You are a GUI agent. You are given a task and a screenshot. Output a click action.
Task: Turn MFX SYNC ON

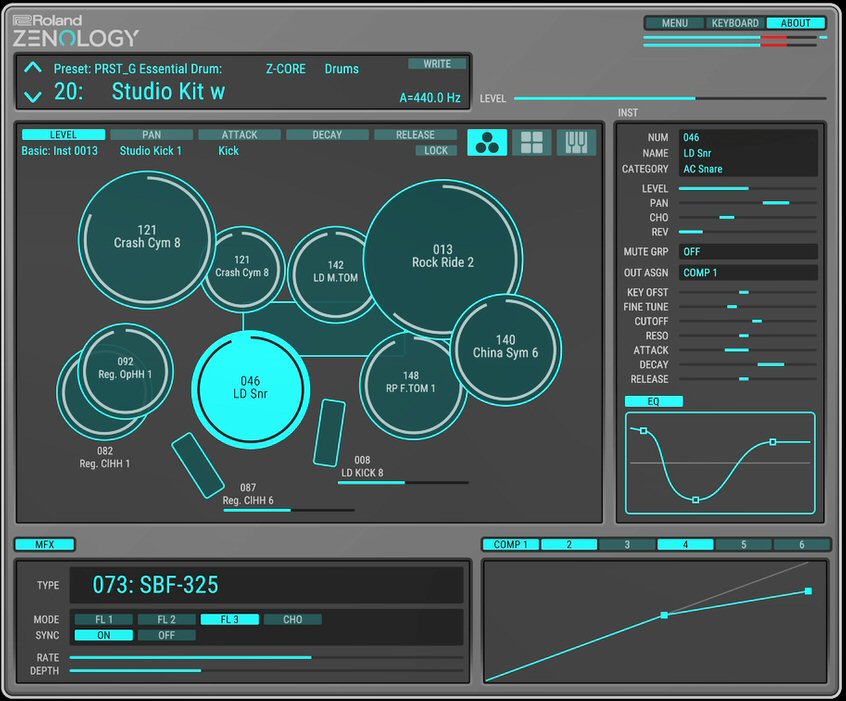(104, 635)
